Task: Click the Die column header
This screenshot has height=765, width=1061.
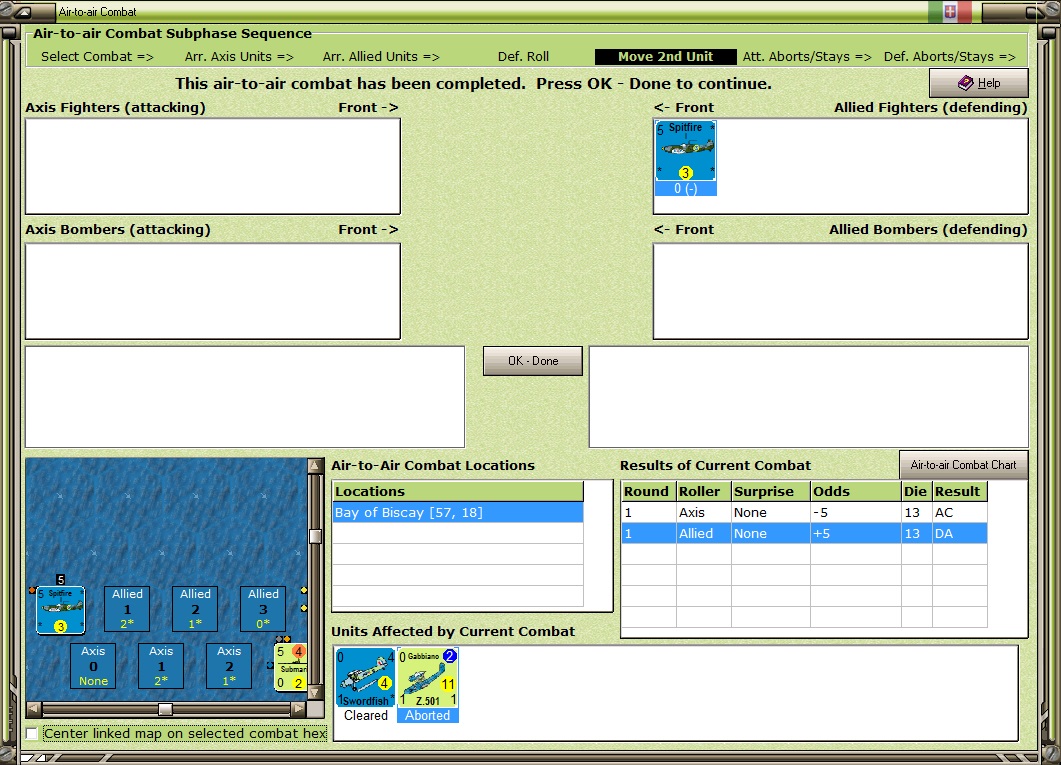Action: (x=917, y=491)
